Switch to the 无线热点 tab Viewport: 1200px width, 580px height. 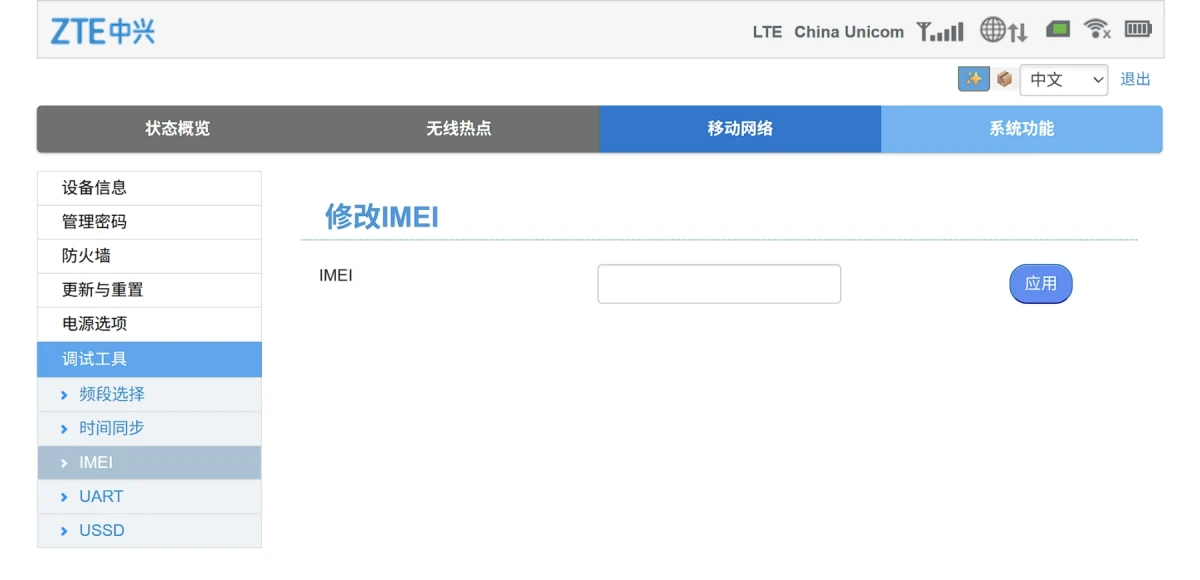pos(459,129)
